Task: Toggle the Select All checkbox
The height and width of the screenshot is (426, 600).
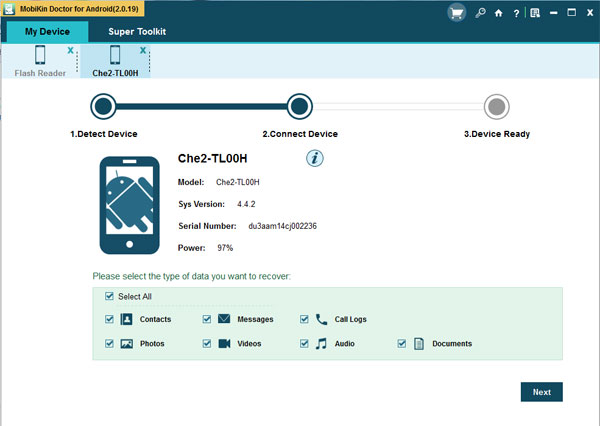Action: (109, 296)
